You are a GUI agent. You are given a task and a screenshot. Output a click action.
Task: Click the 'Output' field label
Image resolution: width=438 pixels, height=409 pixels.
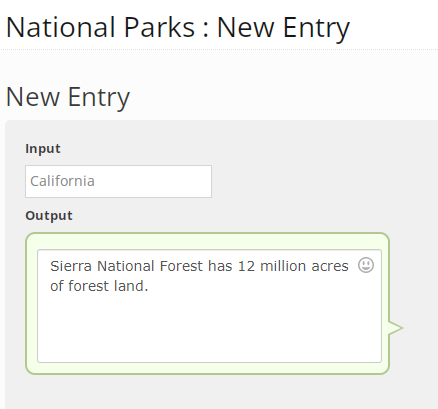tap(49, 216)
